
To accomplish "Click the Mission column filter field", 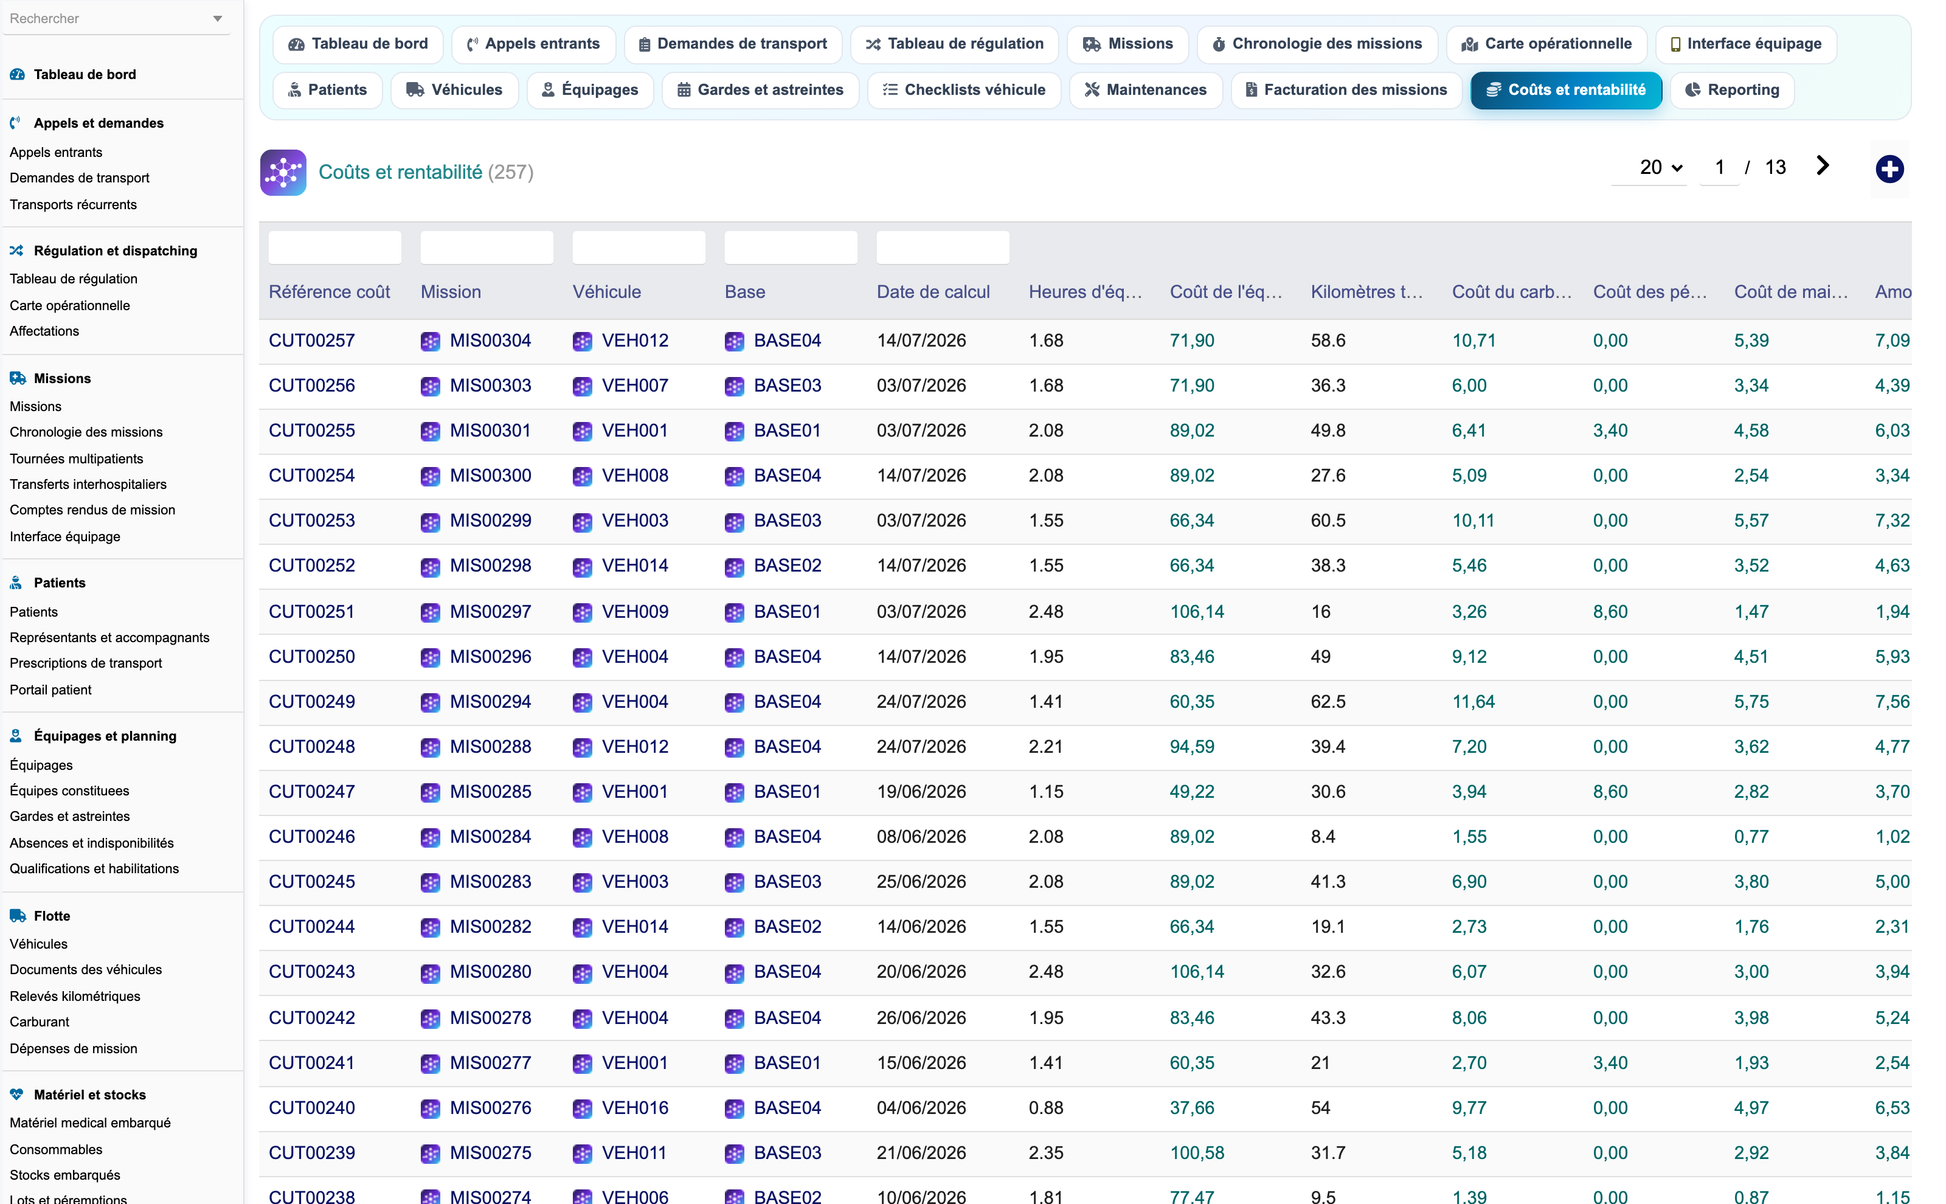I will pos(487,247).
